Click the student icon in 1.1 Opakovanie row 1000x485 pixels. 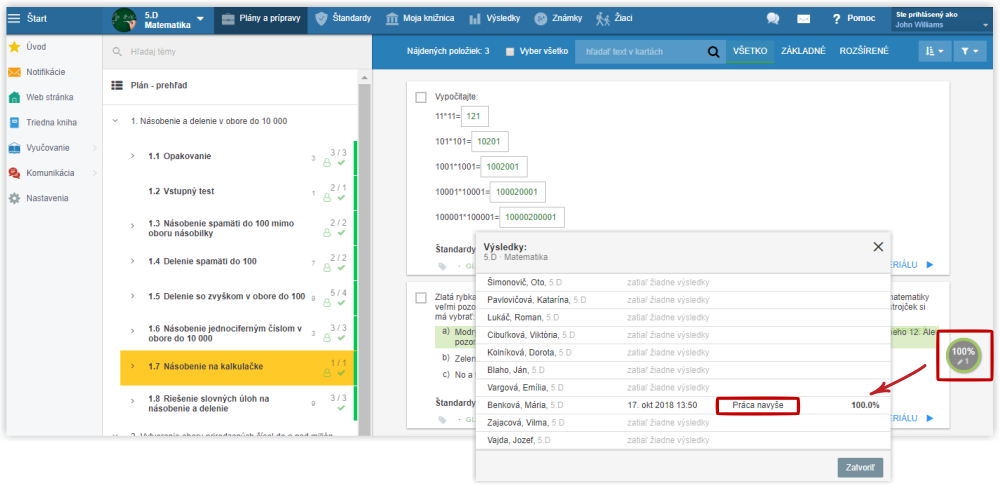(x=327, y=163)
